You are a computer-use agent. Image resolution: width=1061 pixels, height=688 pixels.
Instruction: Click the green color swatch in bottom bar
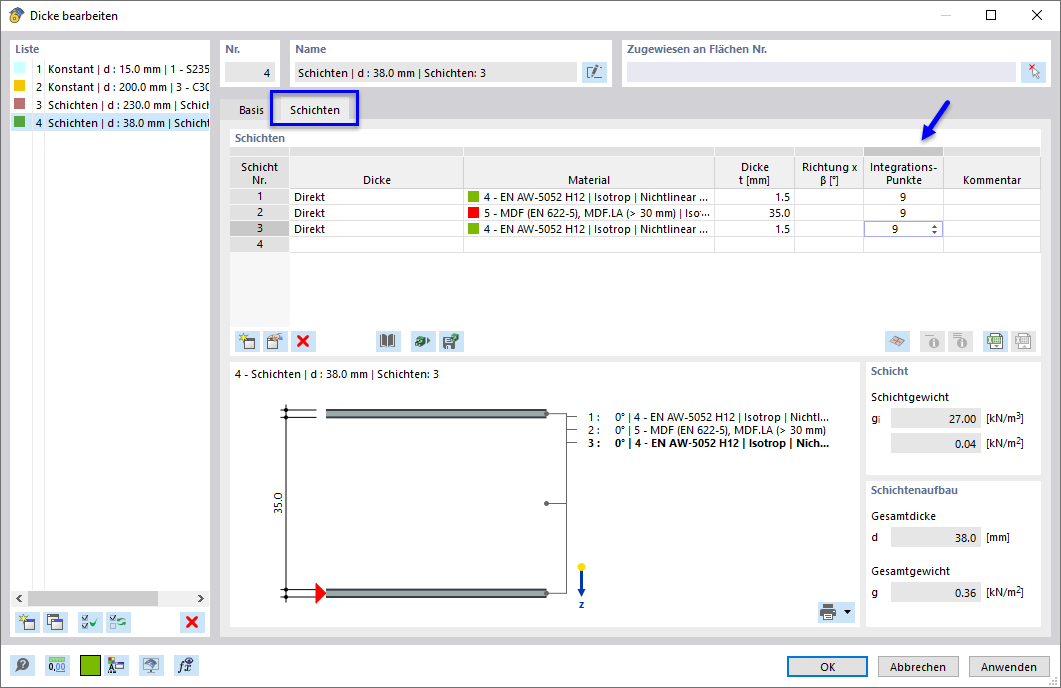click(x=90, y=666)
